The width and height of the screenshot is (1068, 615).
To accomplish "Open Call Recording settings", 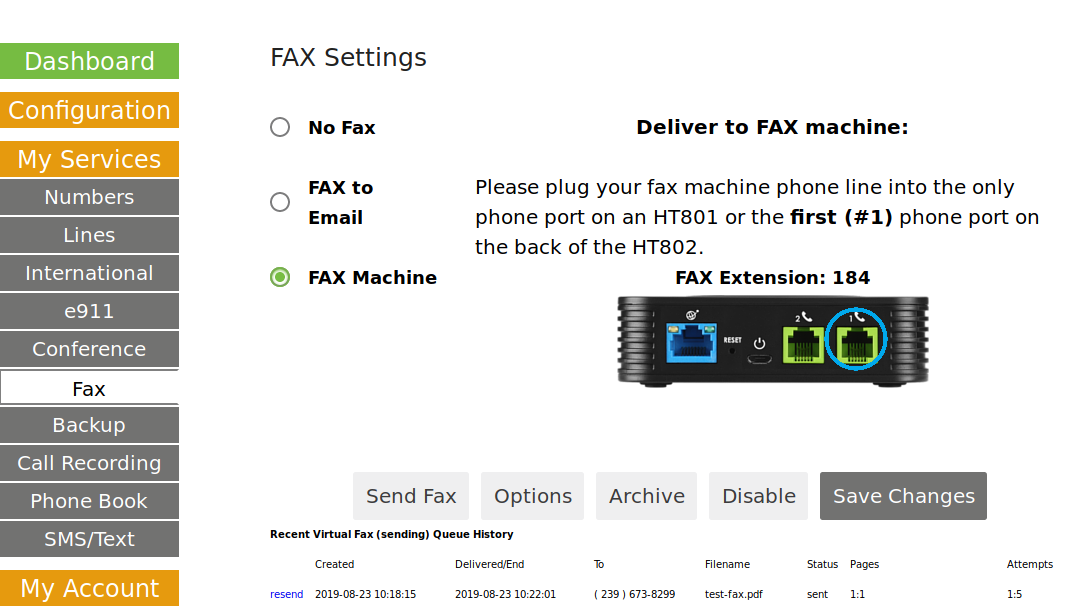I will tap(89, 463).
